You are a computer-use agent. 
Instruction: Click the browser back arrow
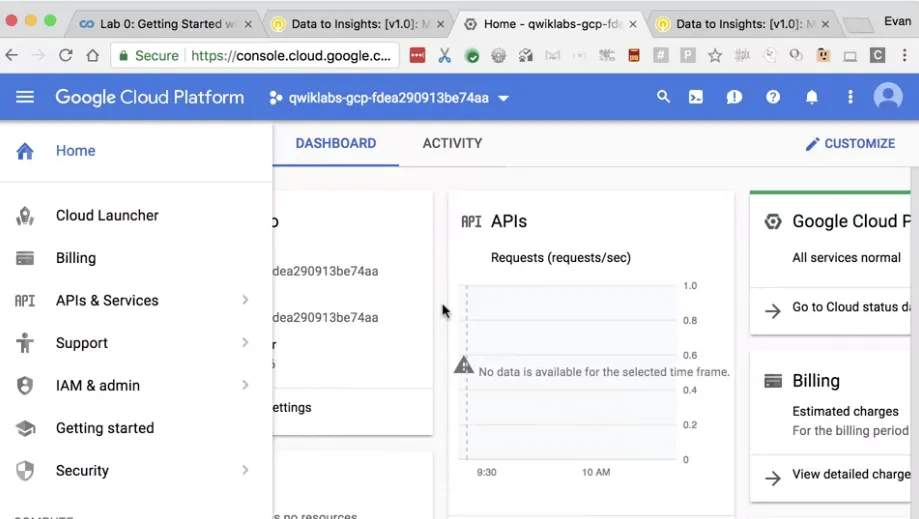click(12, 56)
